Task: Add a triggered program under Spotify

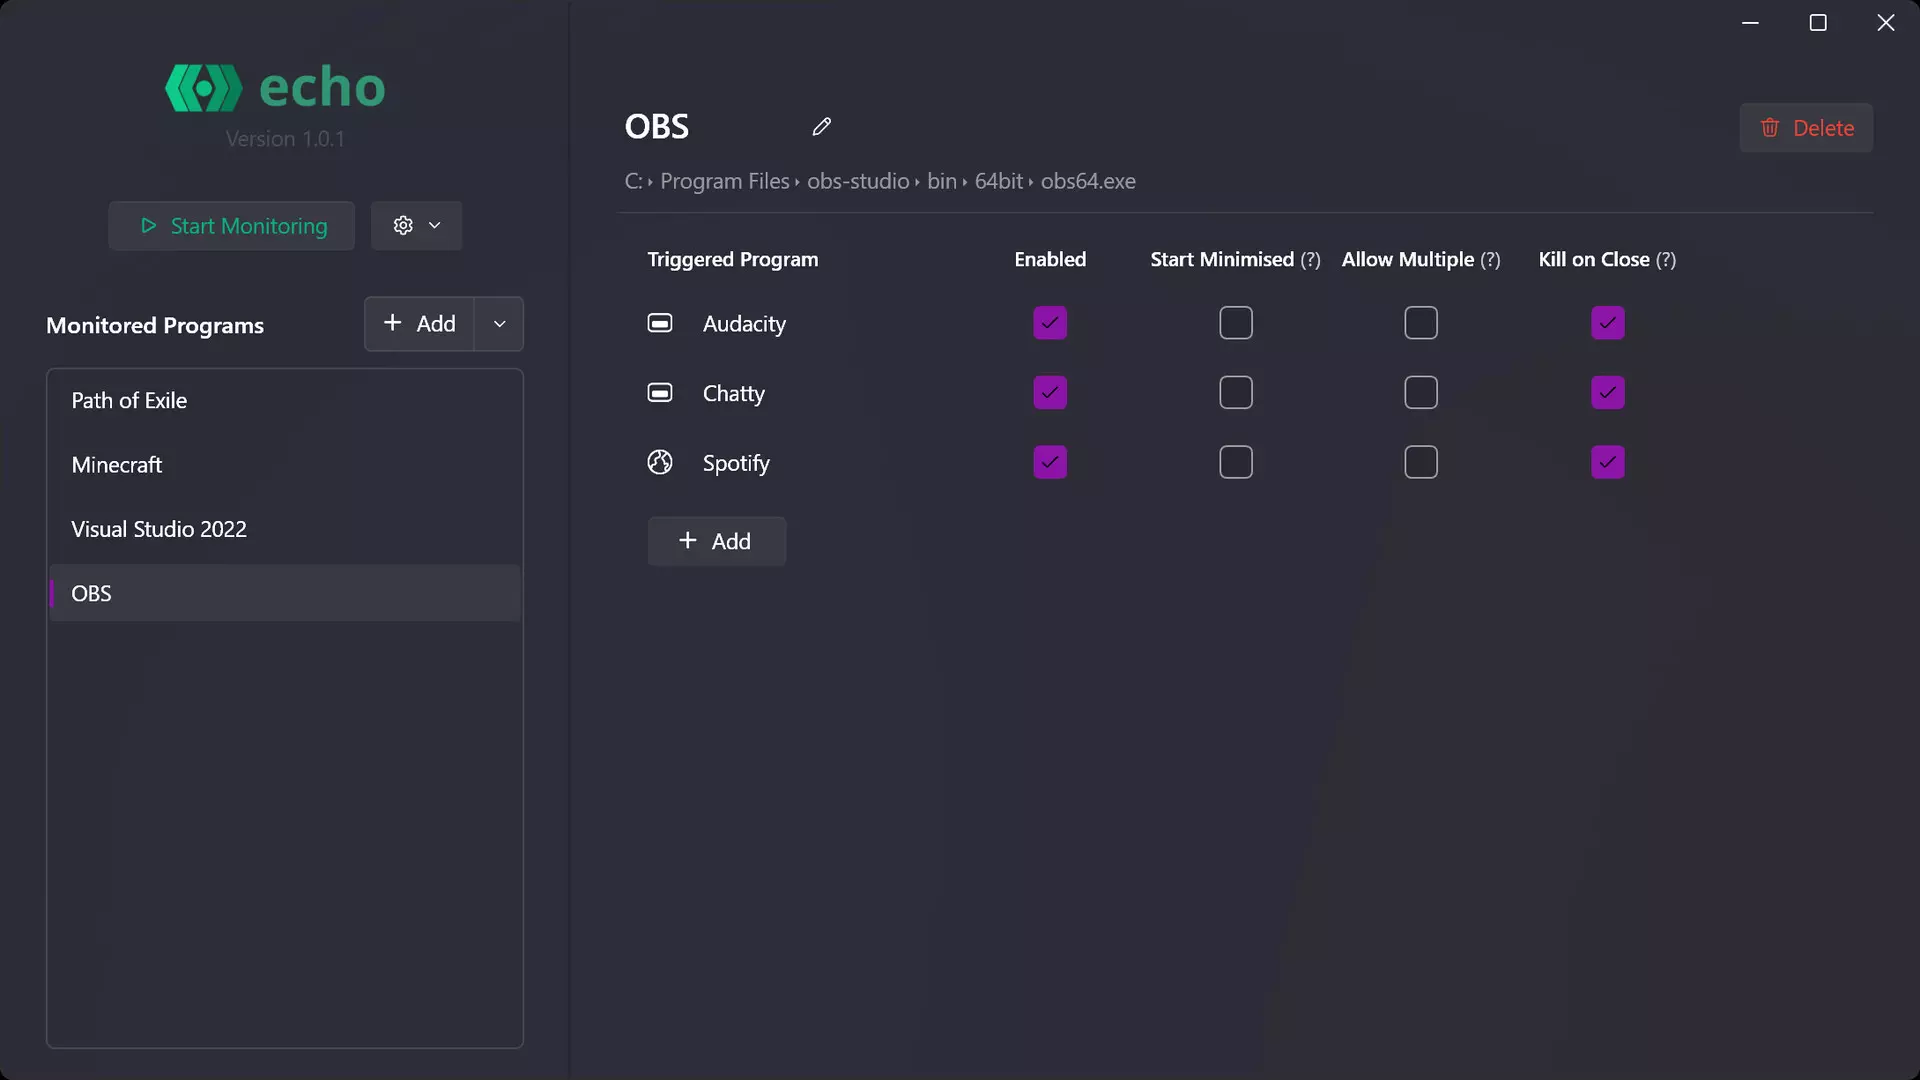Action: [x=717, y=542]
